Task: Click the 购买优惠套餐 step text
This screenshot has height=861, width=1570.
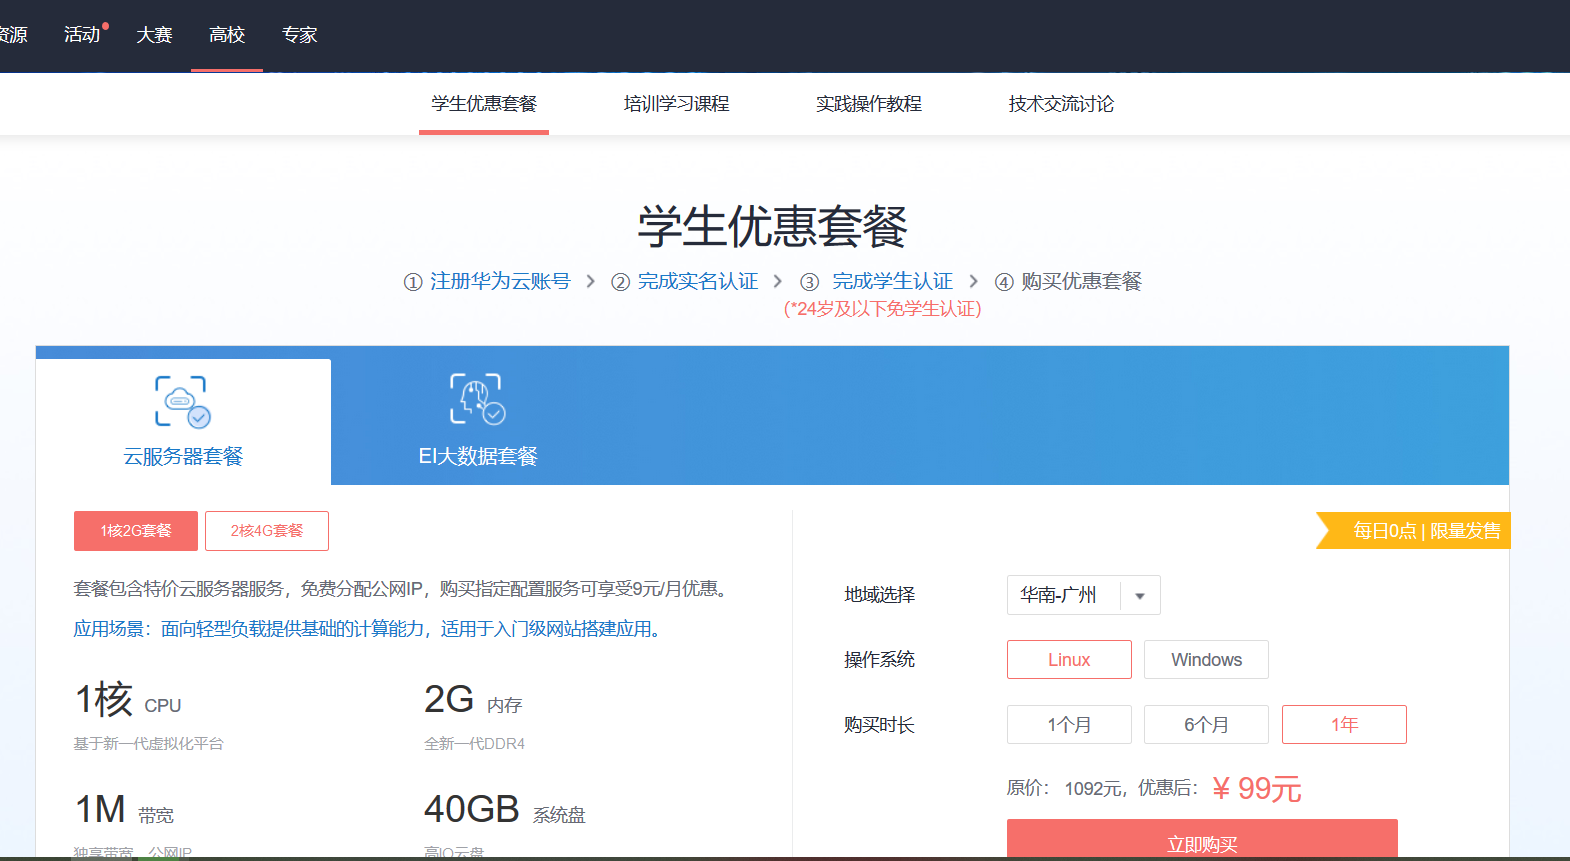Action: tap(1081, 281)
